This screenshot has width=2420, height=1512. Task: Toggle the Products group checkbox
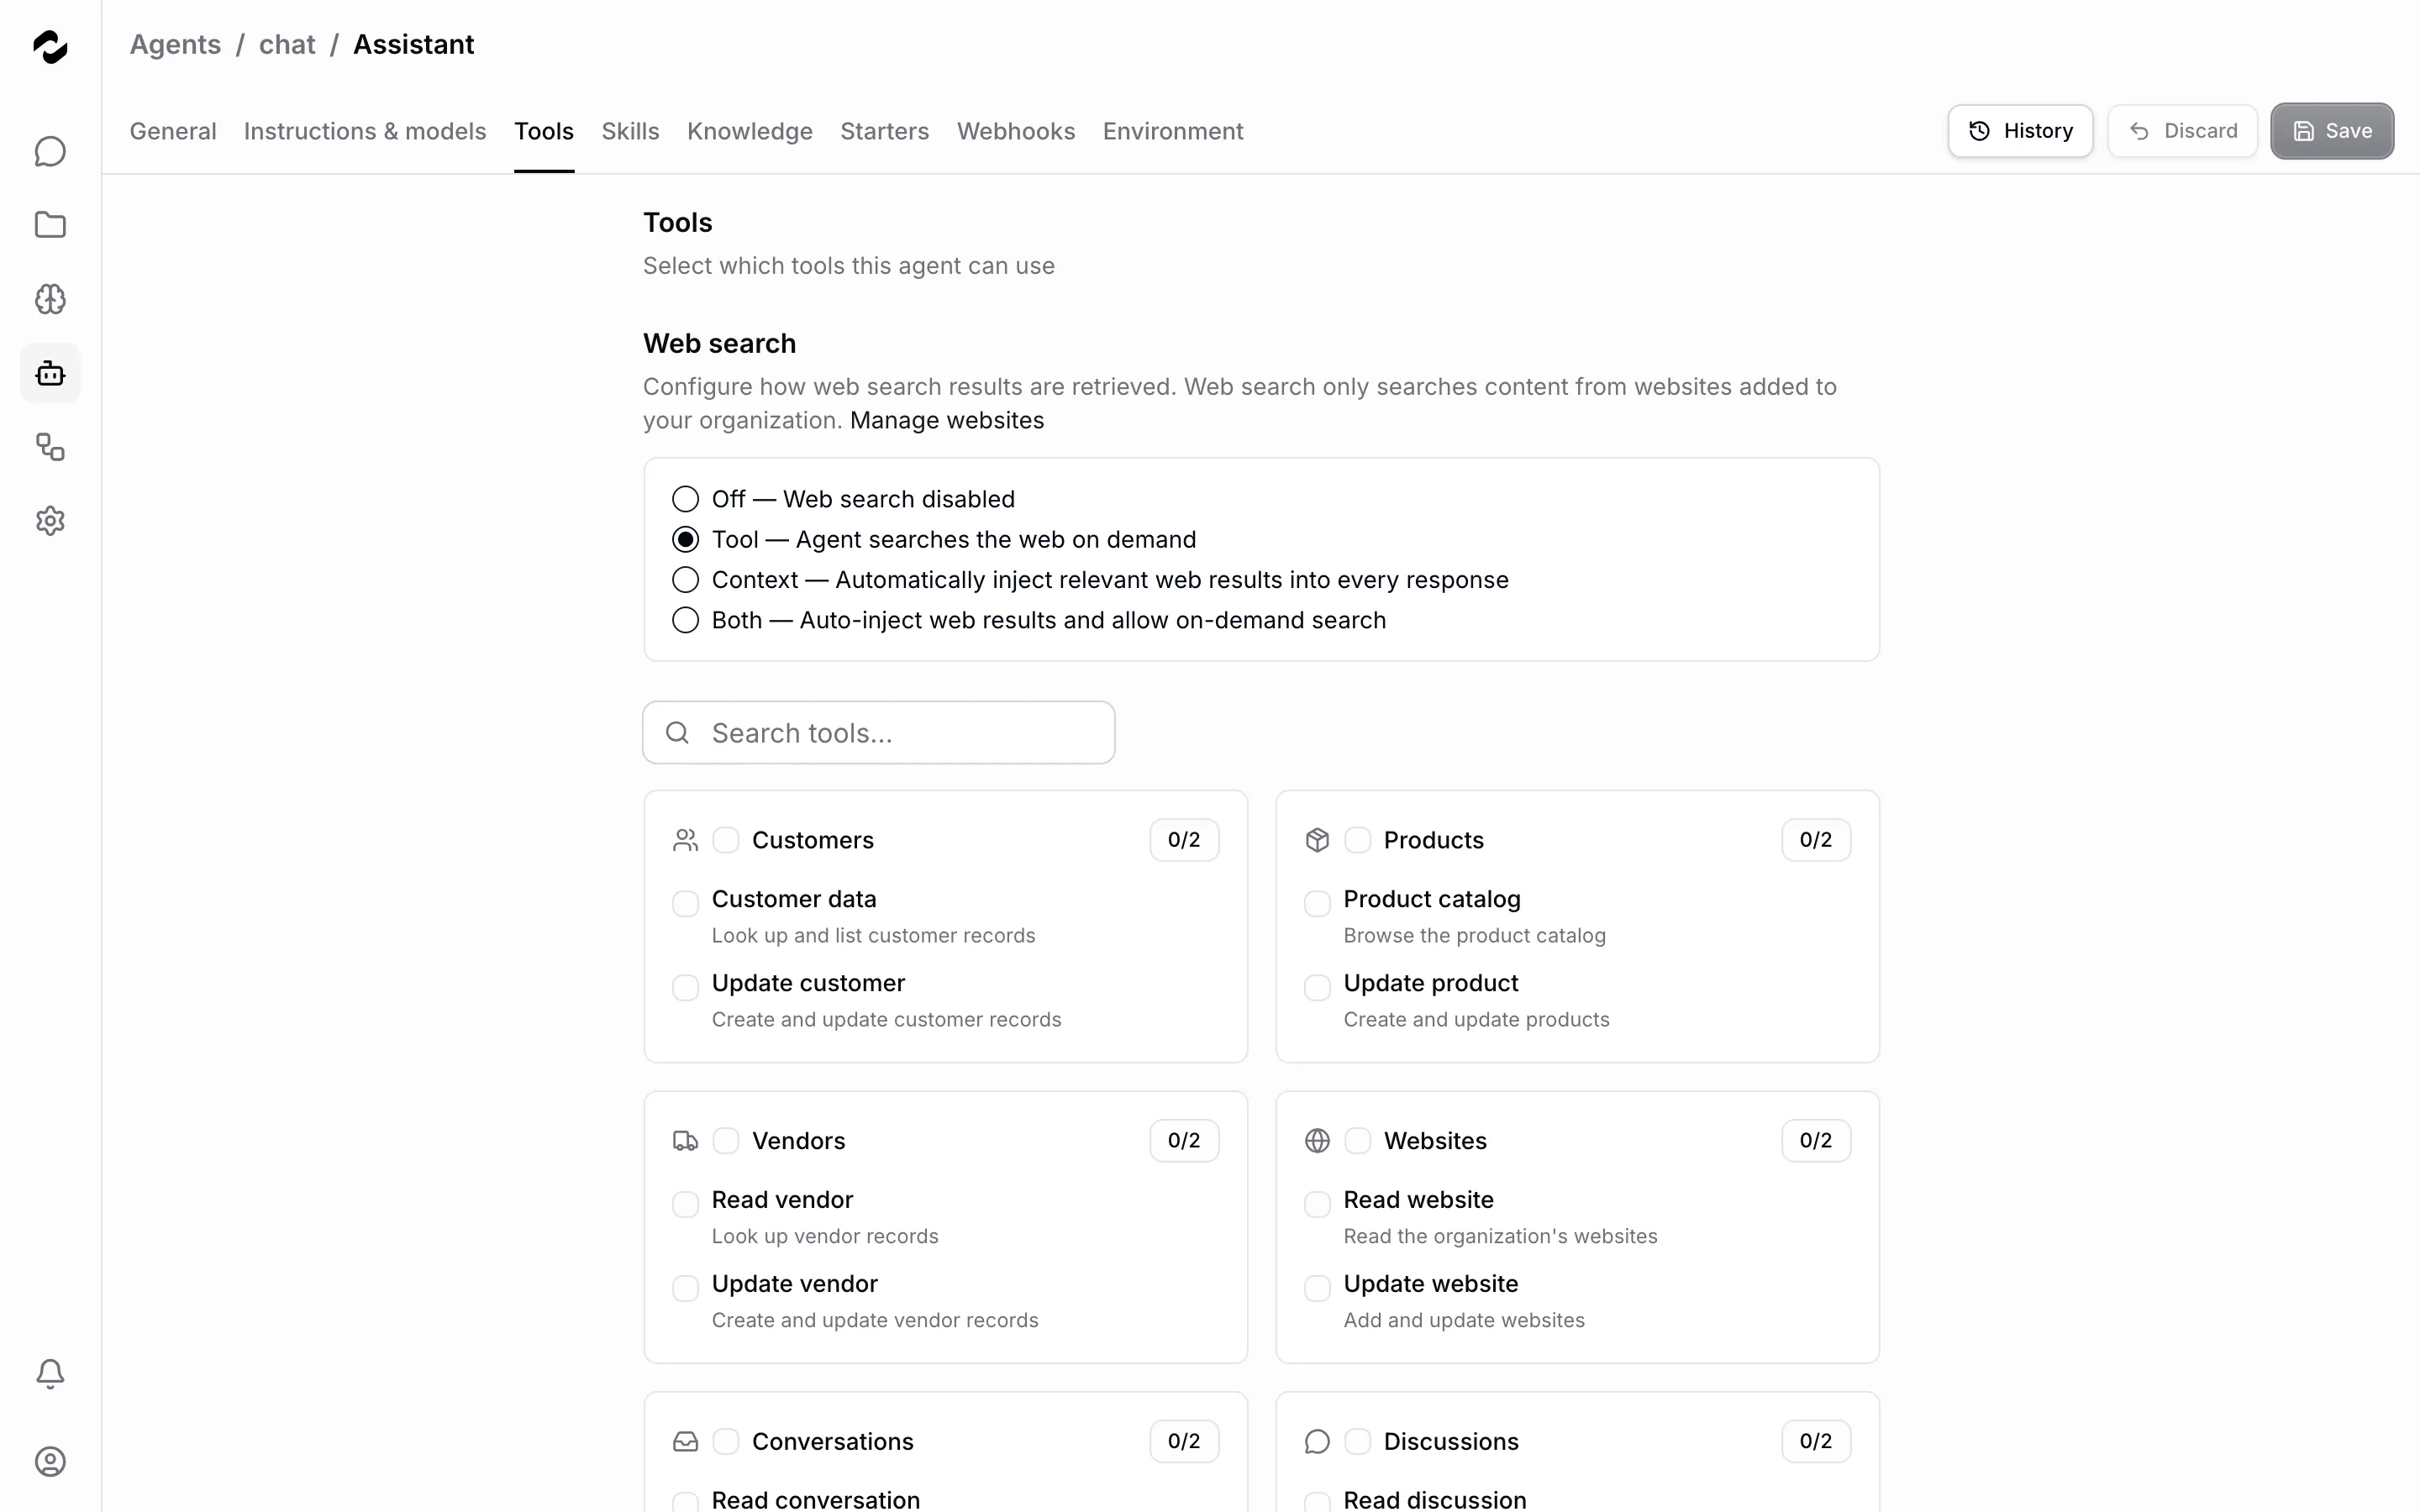[x=1357, y=840]
